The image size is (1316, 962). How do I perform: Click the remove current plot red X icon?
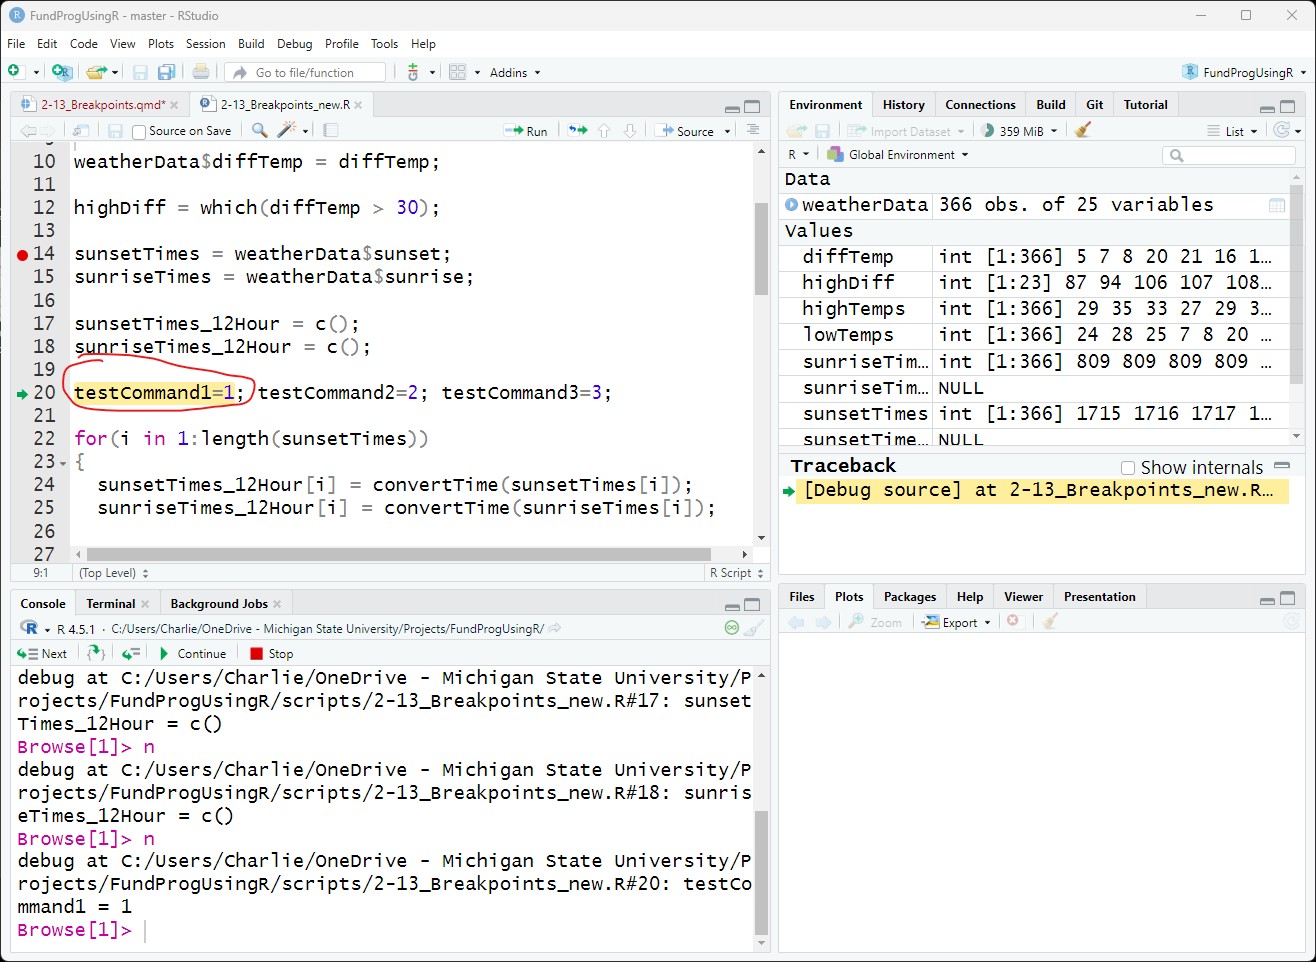(x=1012, y=622)
